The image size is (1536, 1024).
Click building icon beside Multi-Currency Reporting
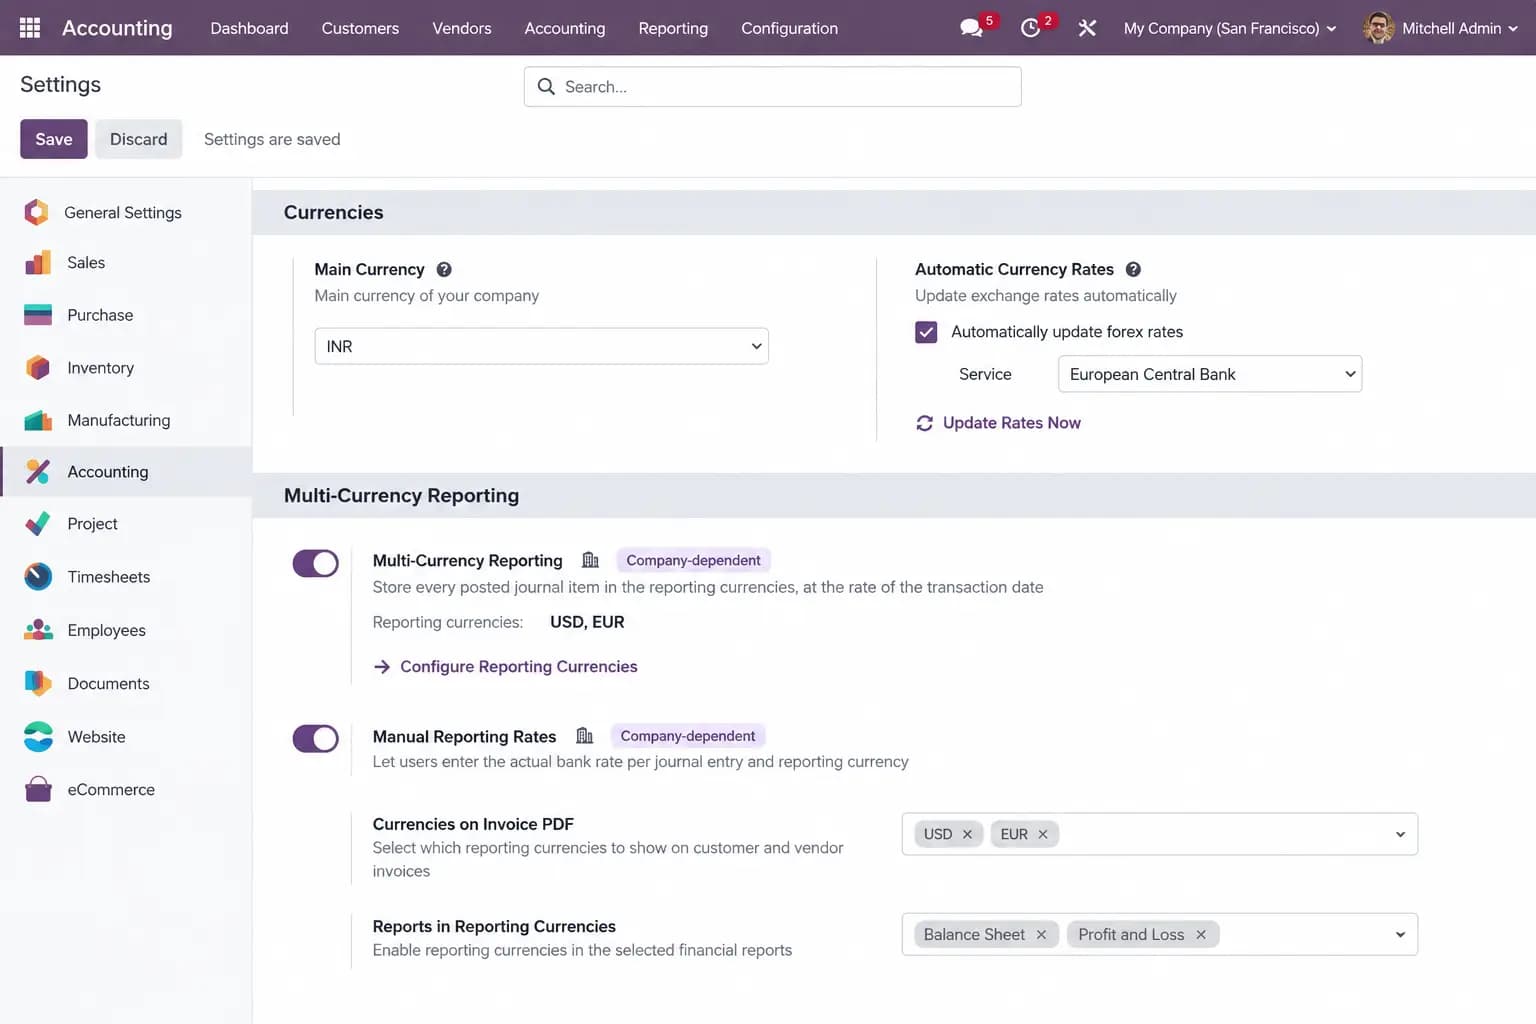590,560
